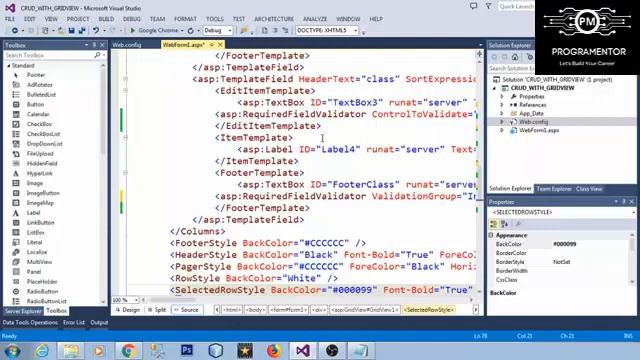Open the Output panel tab

click(x=99, y=322)
